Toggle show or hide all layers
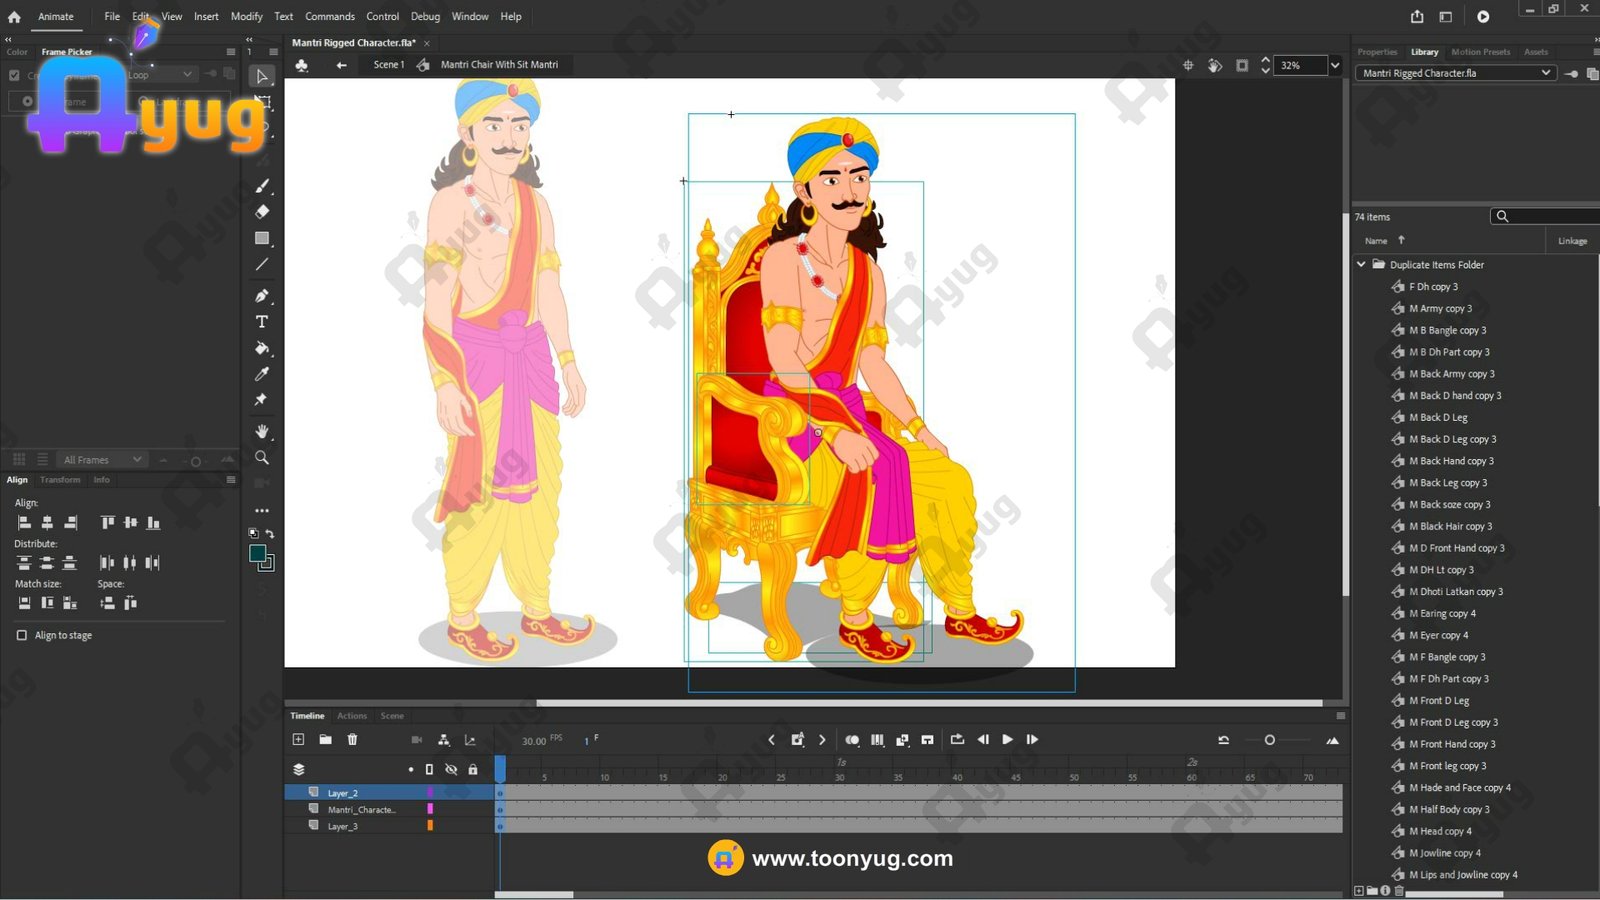 pos(451,769)
